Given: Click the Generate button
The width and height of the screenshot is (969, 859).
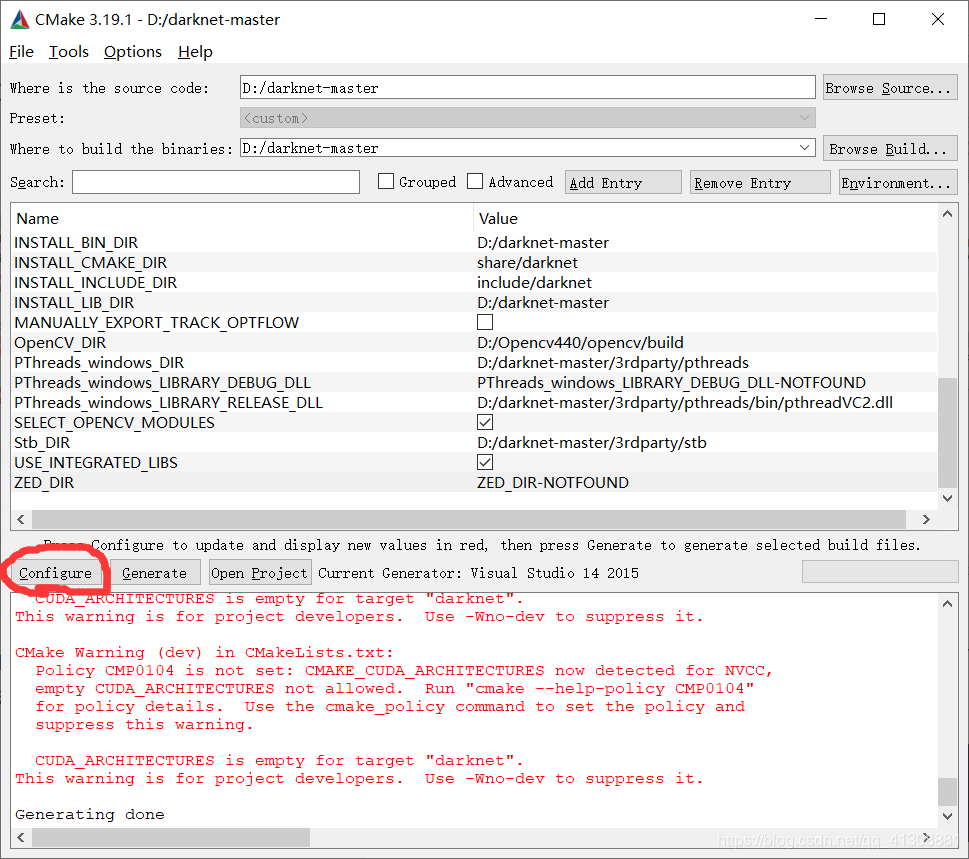Looking at the screenshot, I should point(154,573).
